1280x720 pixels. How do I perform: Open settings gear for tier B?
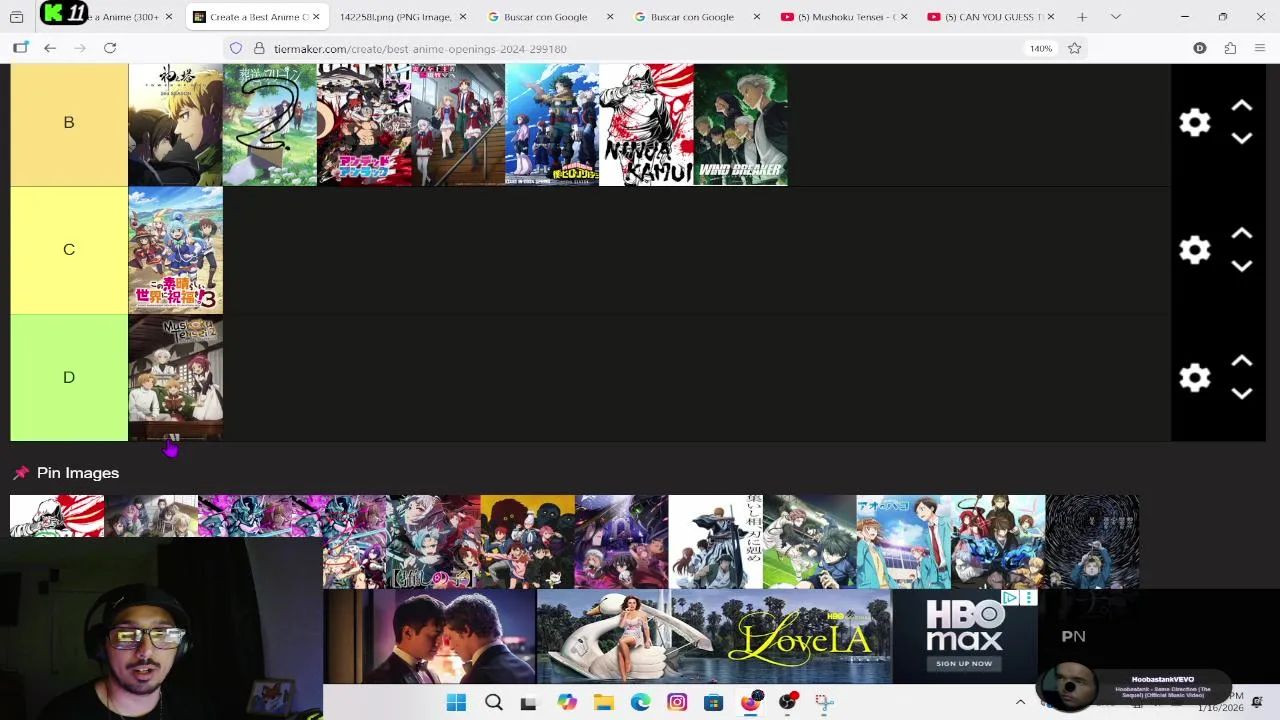click(x=1194, y=122)
